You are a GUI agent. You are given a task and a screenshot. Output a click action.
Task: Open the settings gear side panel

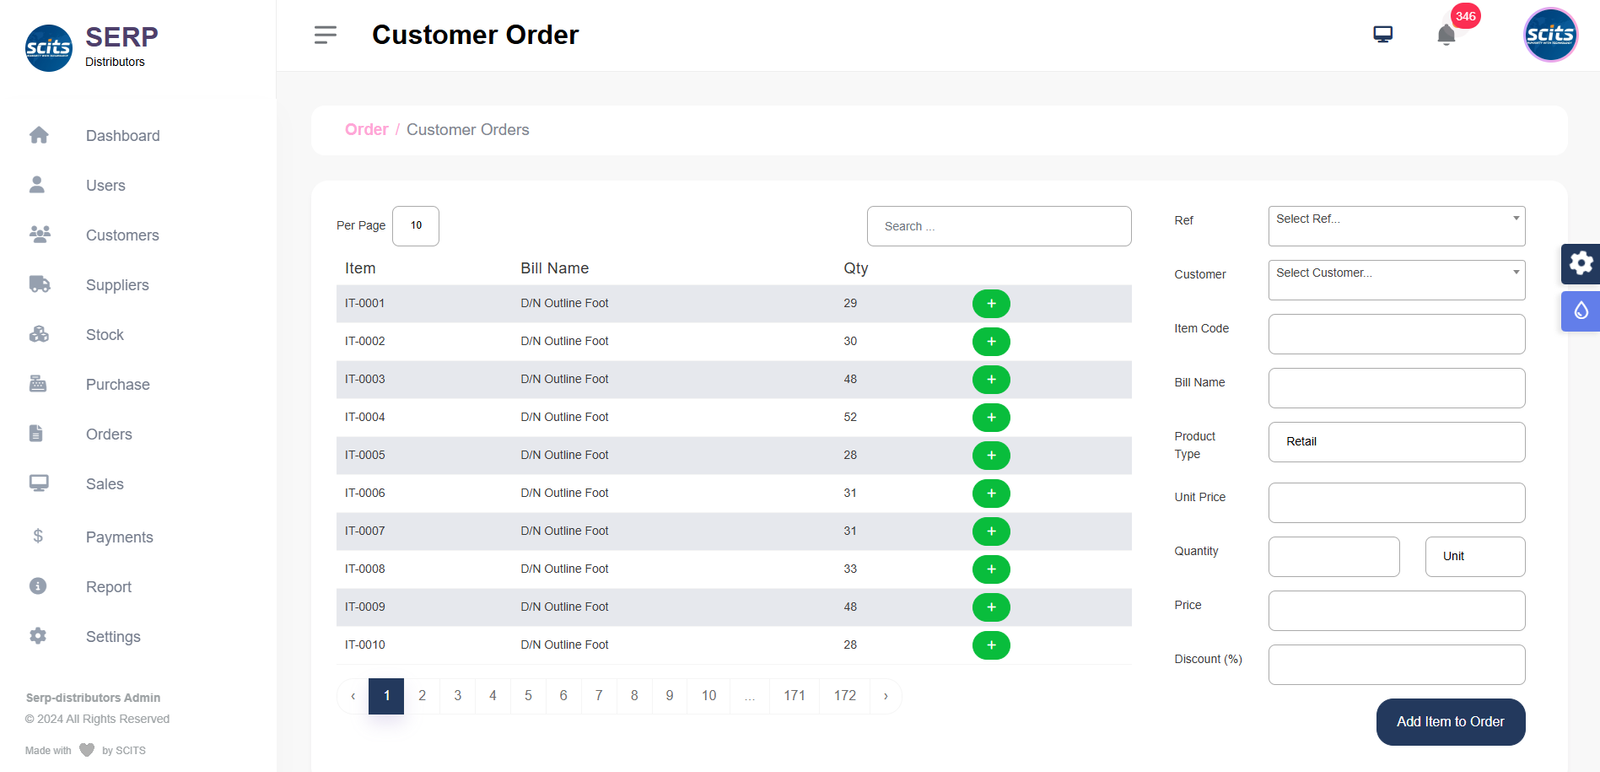pyautogui.click(x=1581, y=264)
